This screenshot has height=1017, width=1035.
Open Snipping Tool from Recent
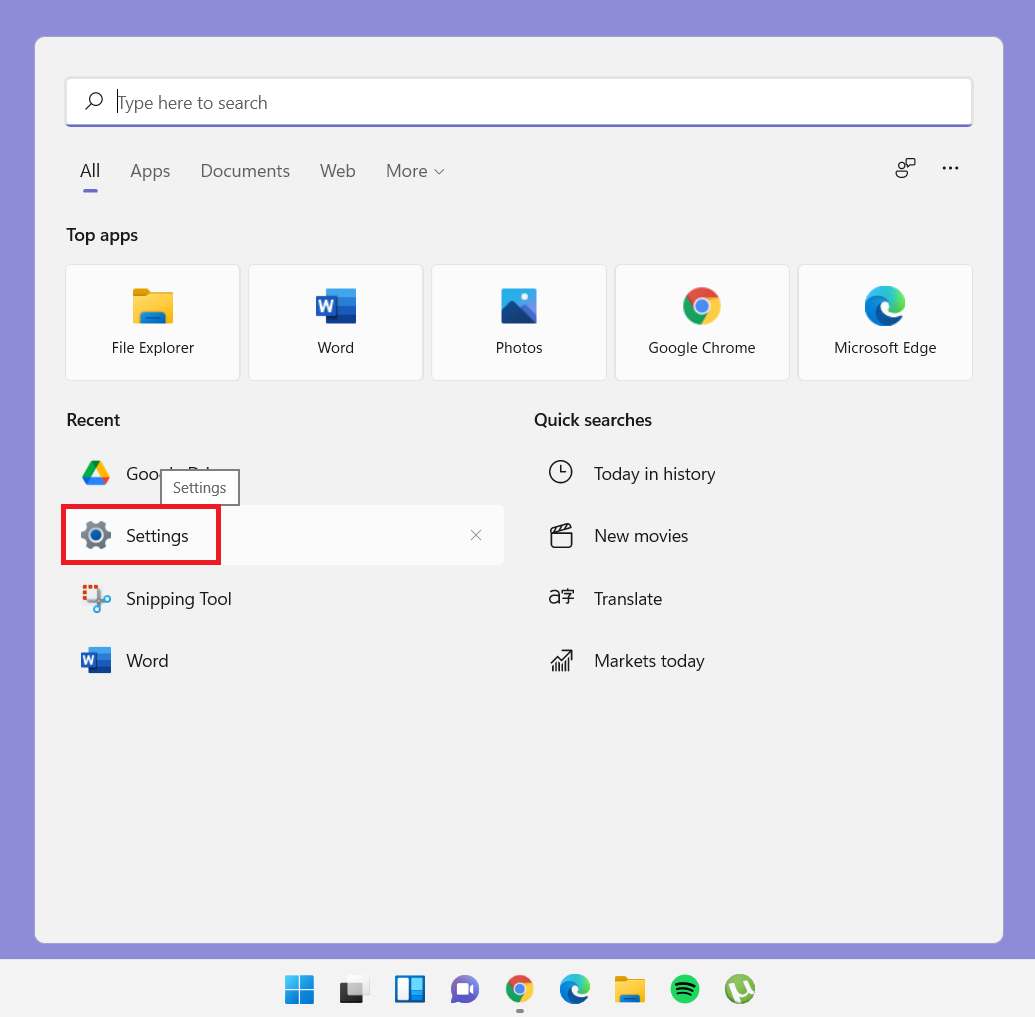[283, 599]
